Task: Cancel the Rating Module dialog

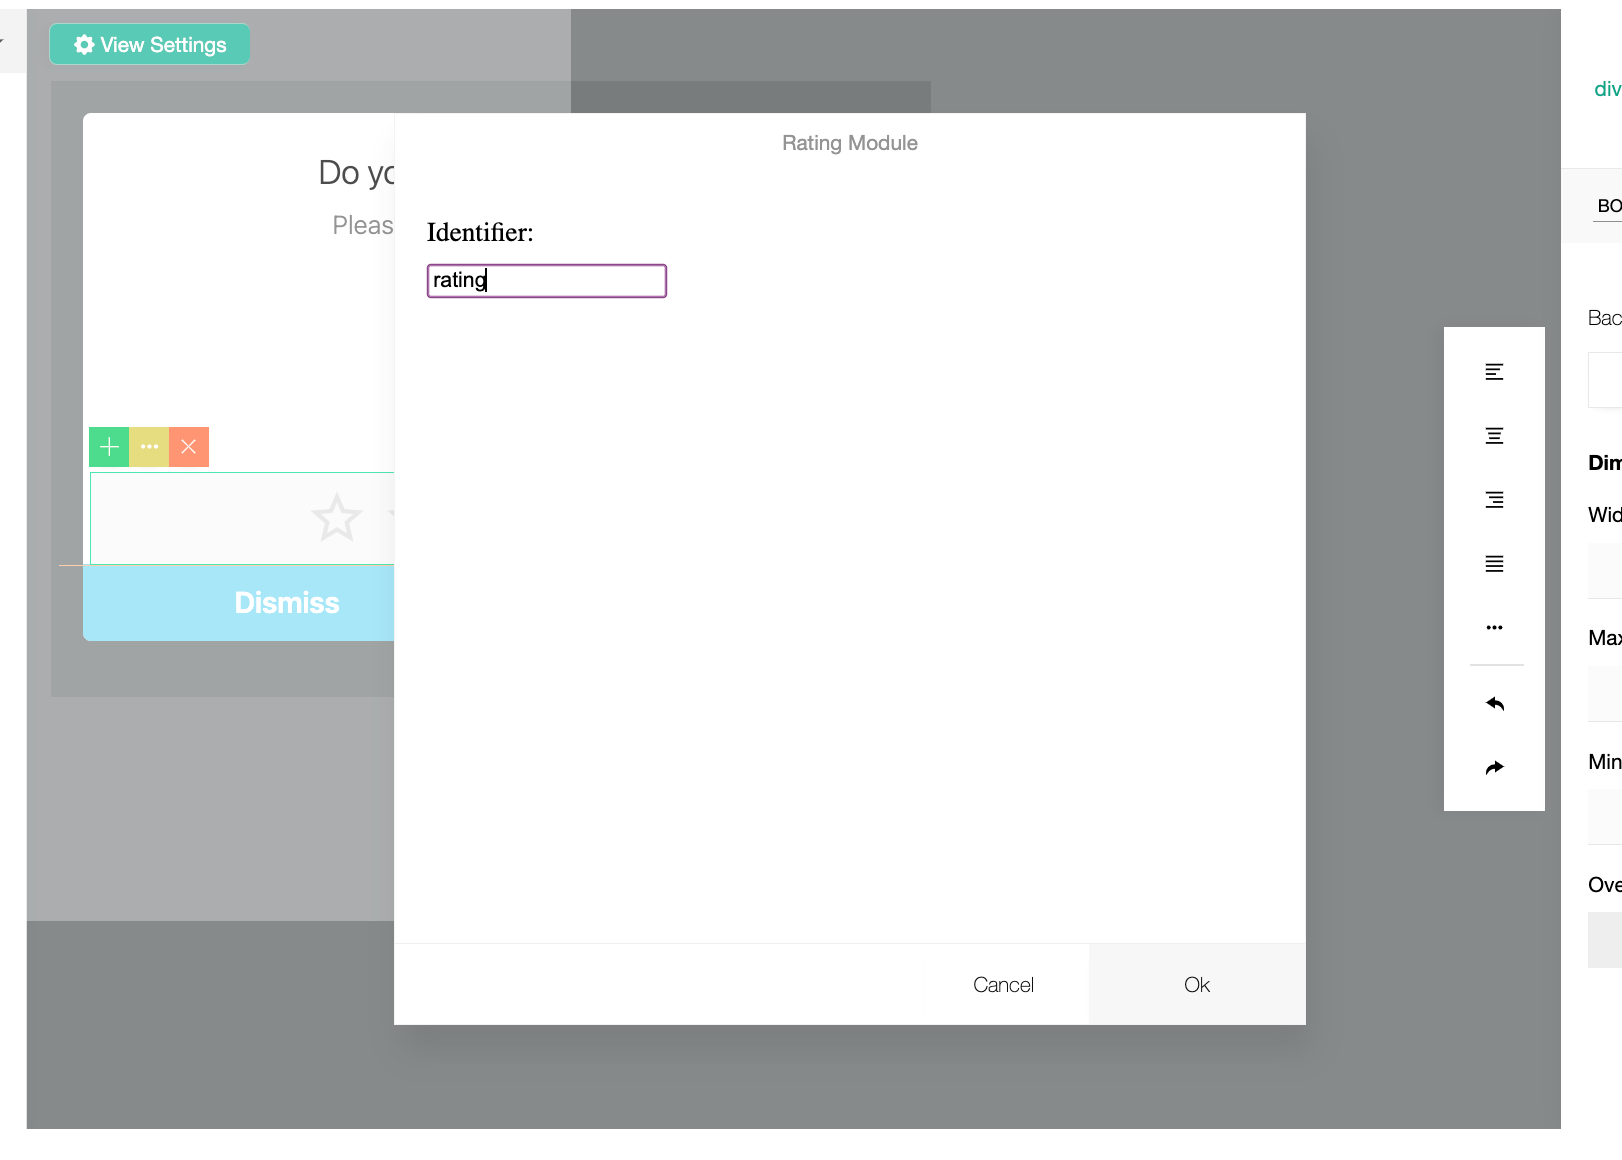Action: click(x=1003, y=985)
